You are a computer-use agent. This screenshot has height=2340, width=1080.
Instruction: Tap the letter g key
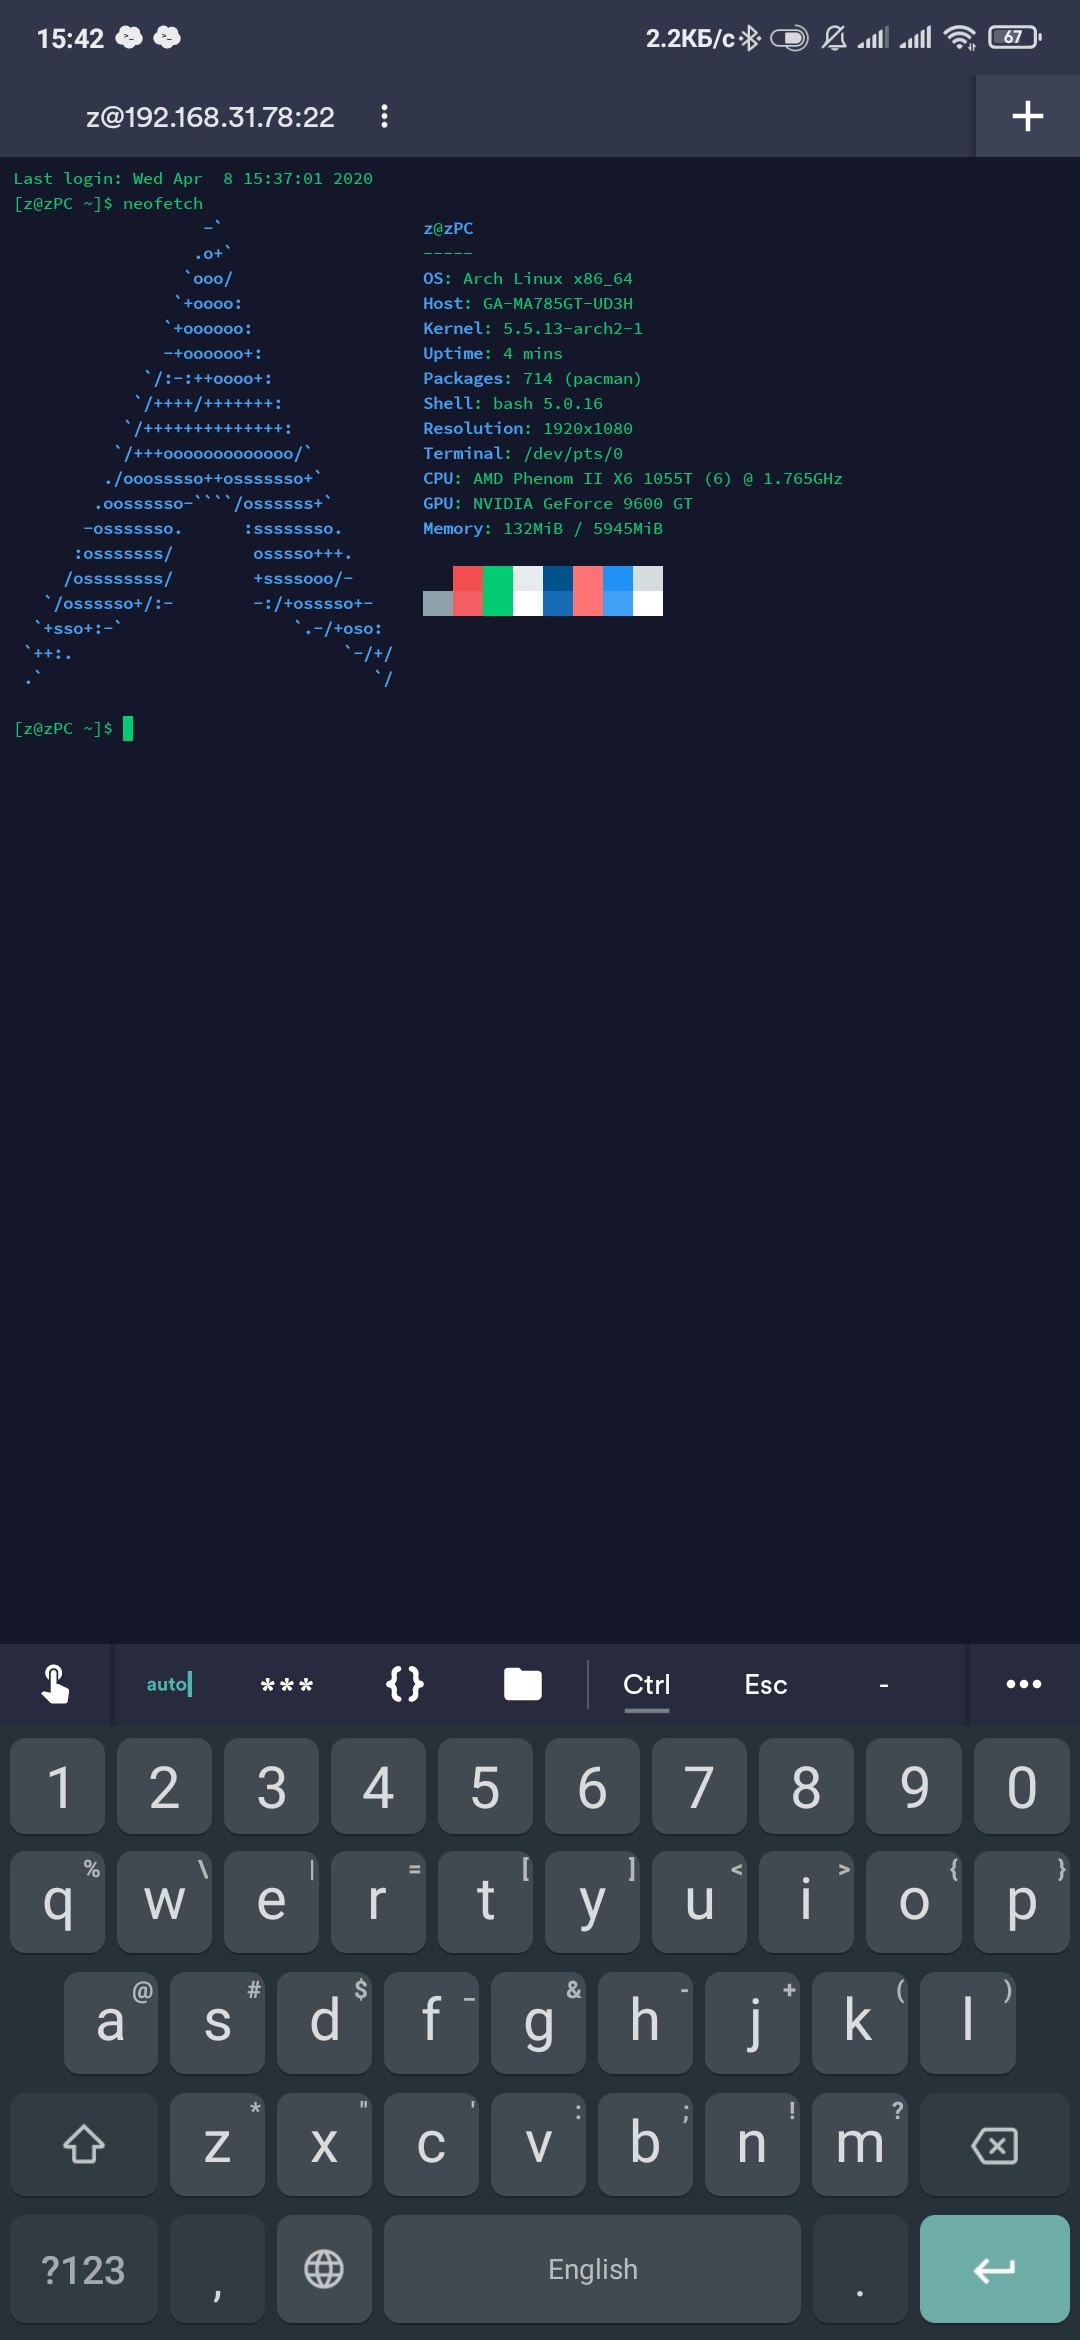pyautogui.click(x=538, y=2022)
